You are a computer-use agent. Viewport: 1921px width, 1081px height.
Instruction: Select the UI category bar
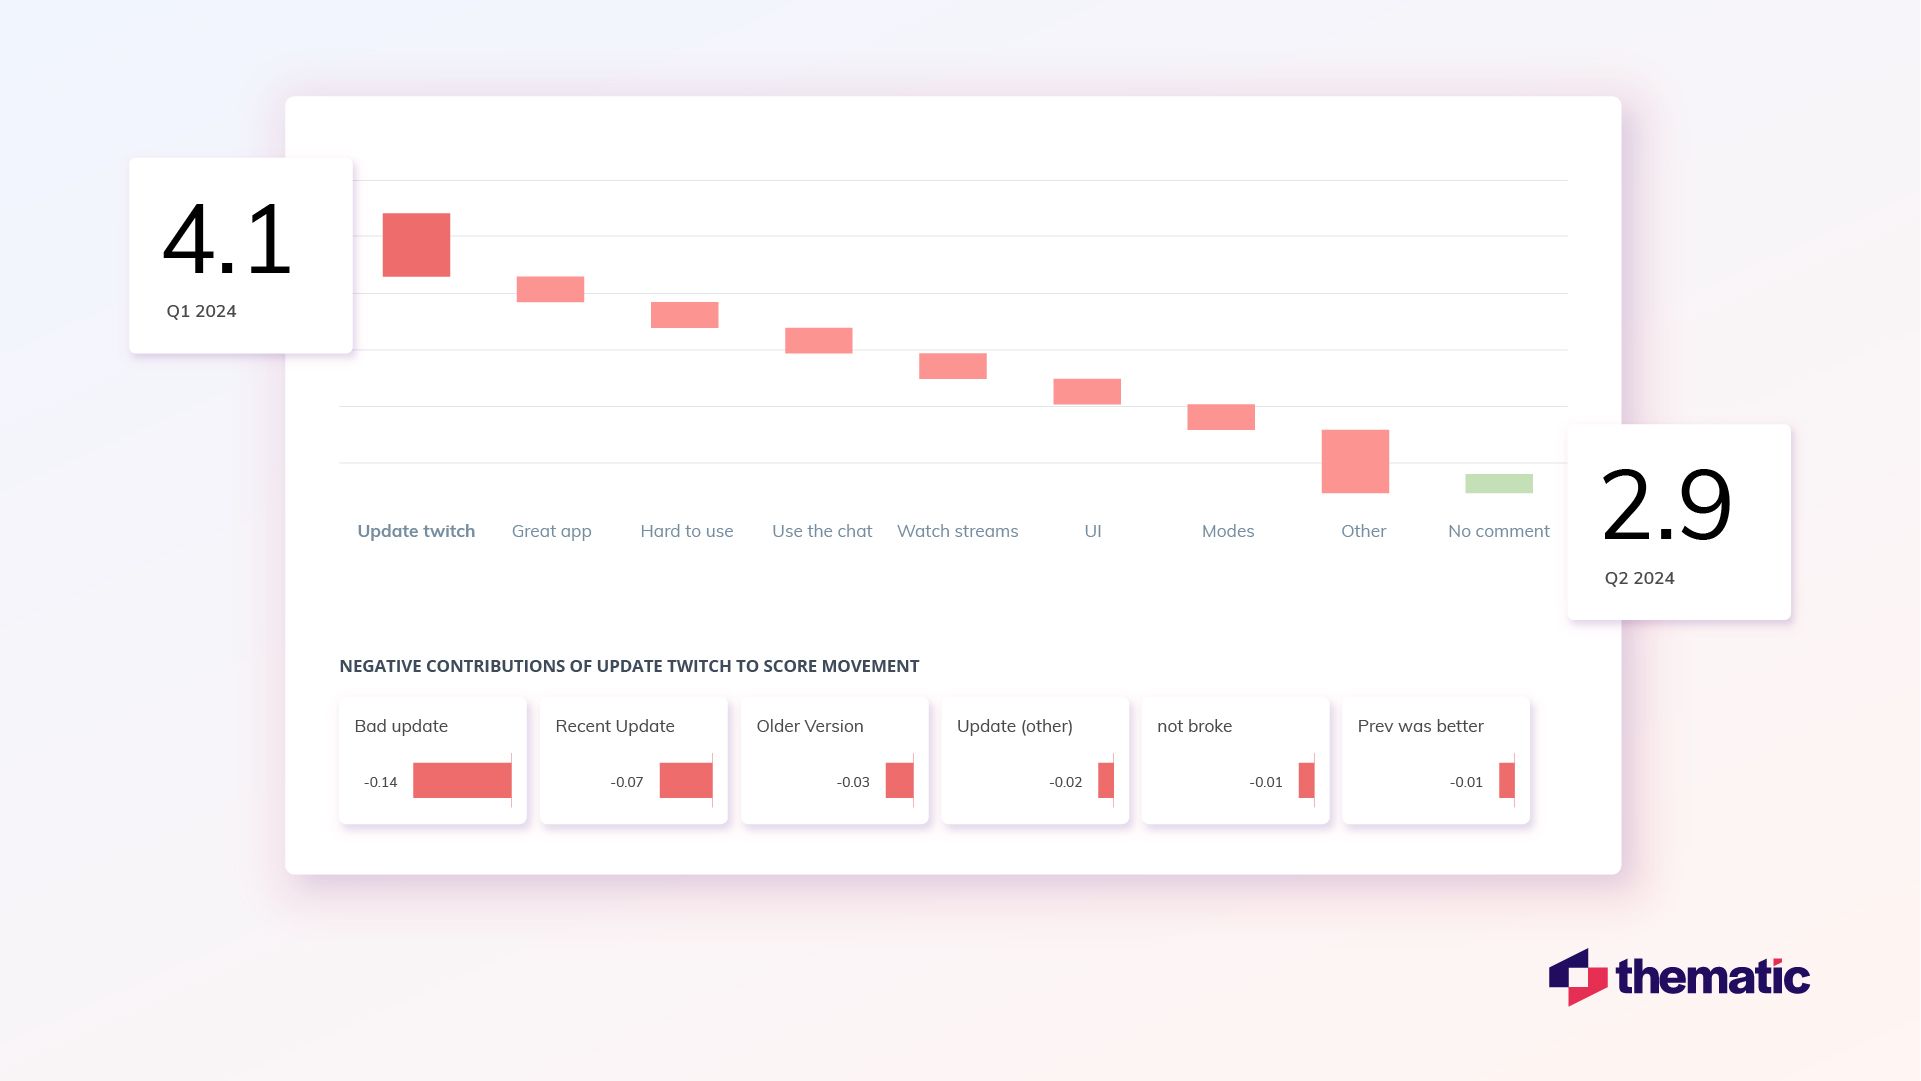click(1085, 389)
